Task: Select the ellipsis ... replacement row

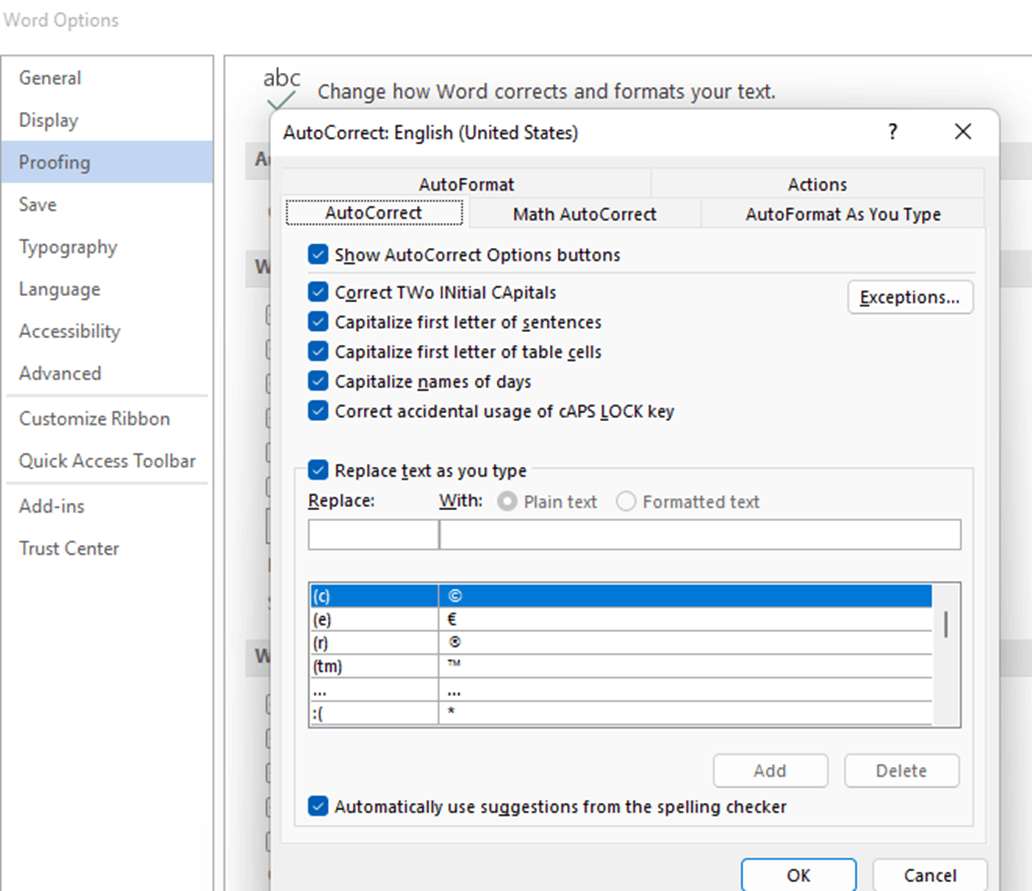Action: point(621,690)
